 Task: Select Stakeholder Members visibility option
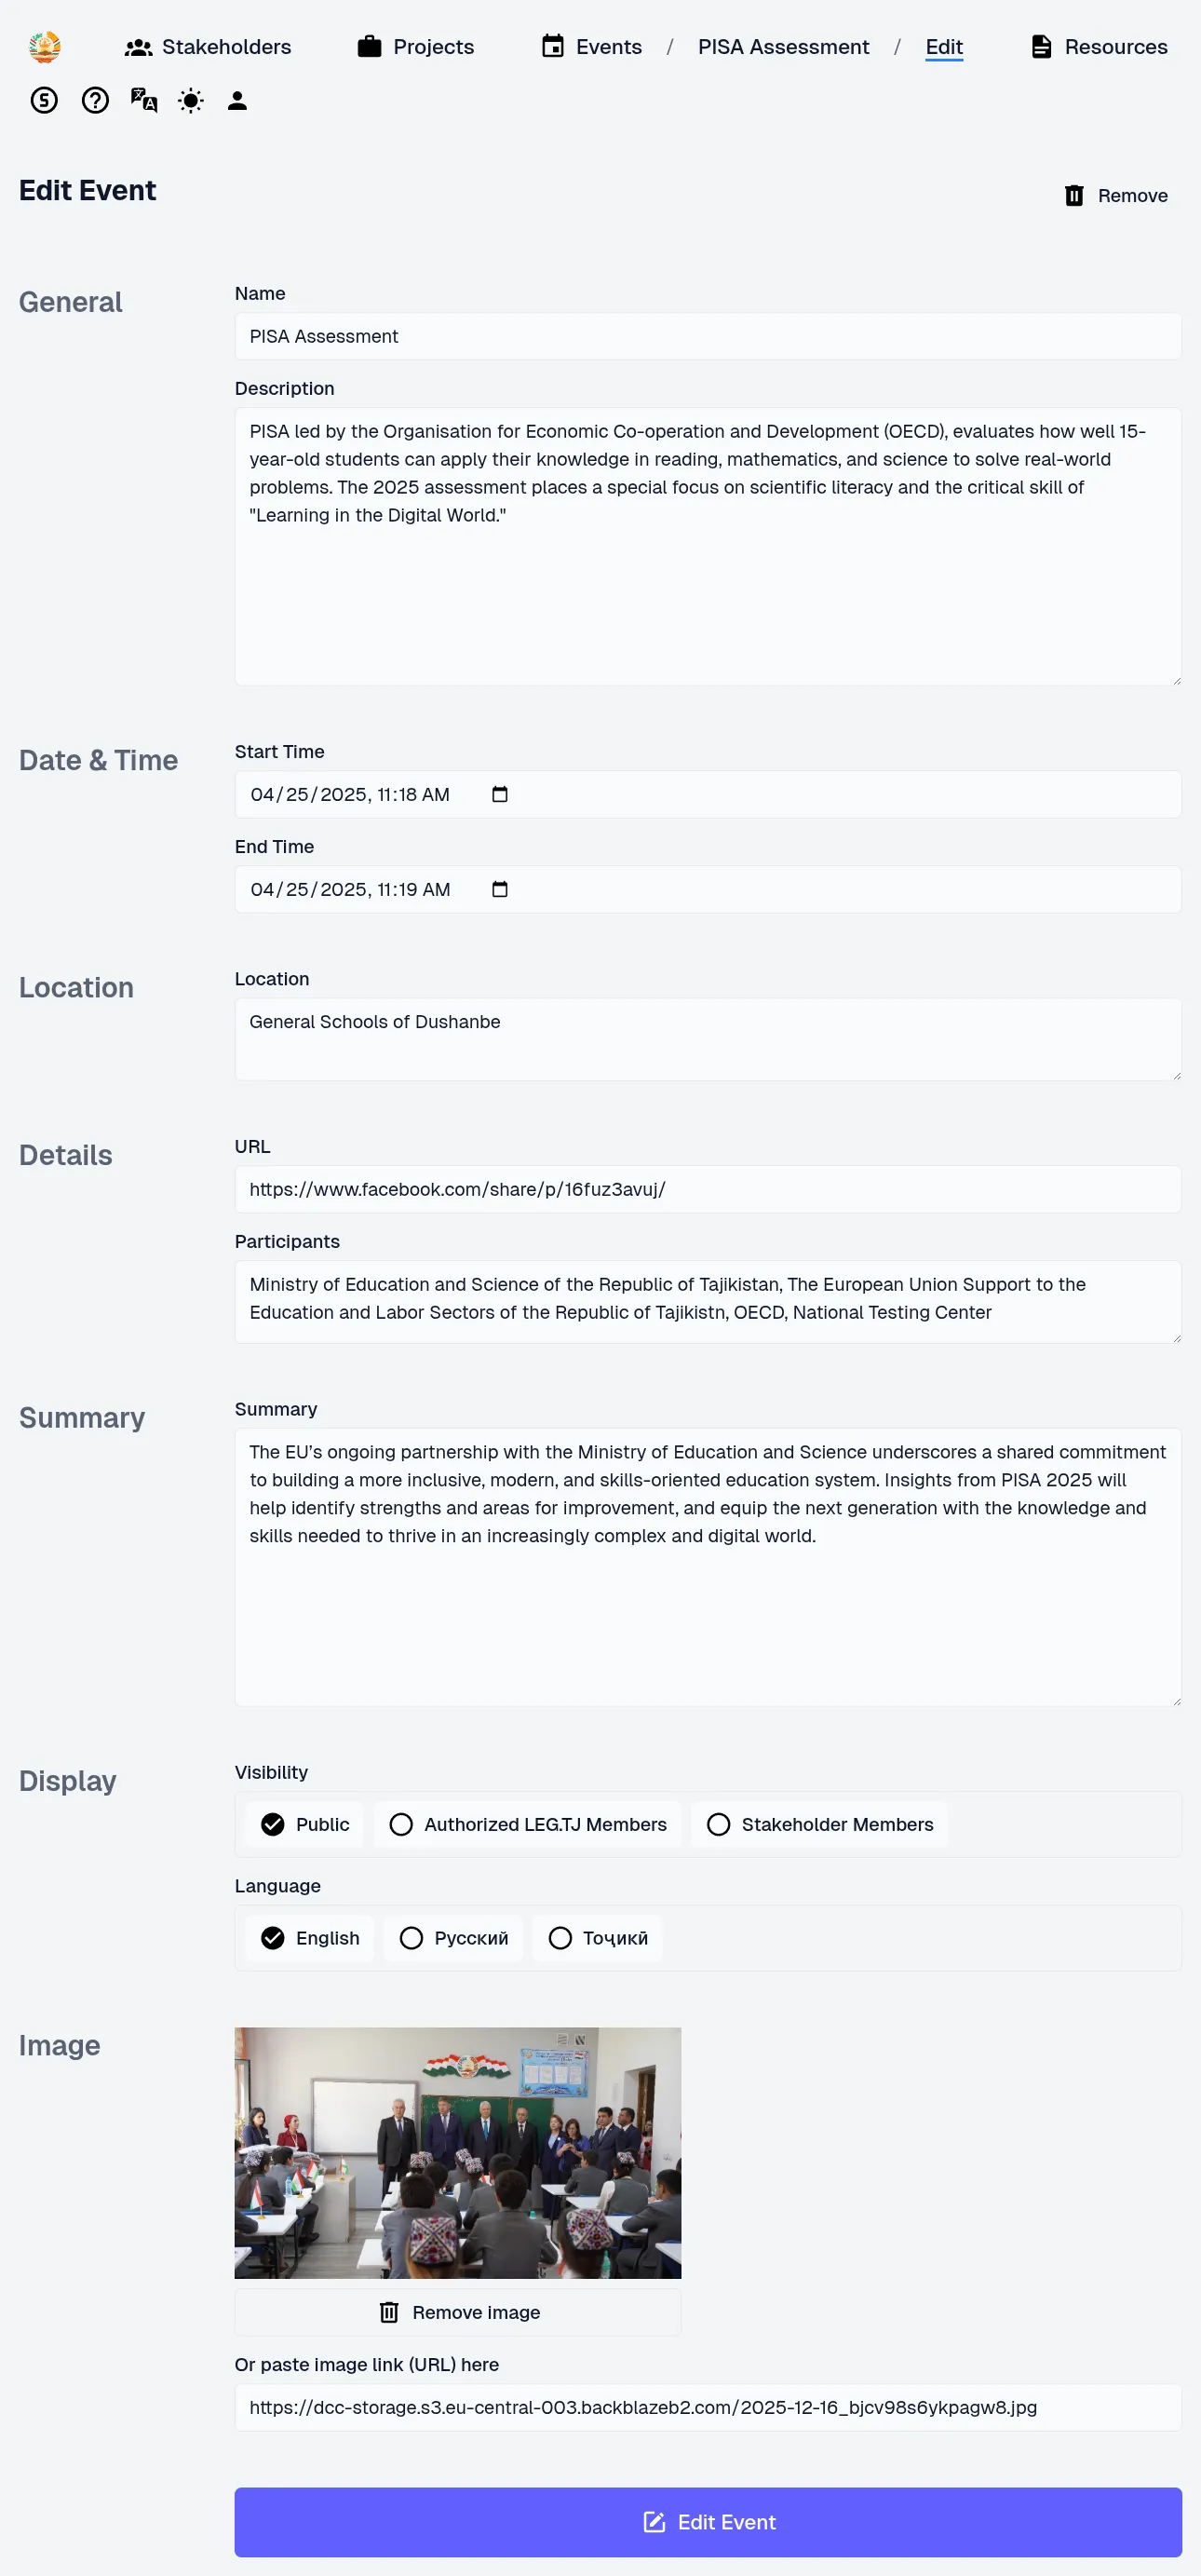819,1824
